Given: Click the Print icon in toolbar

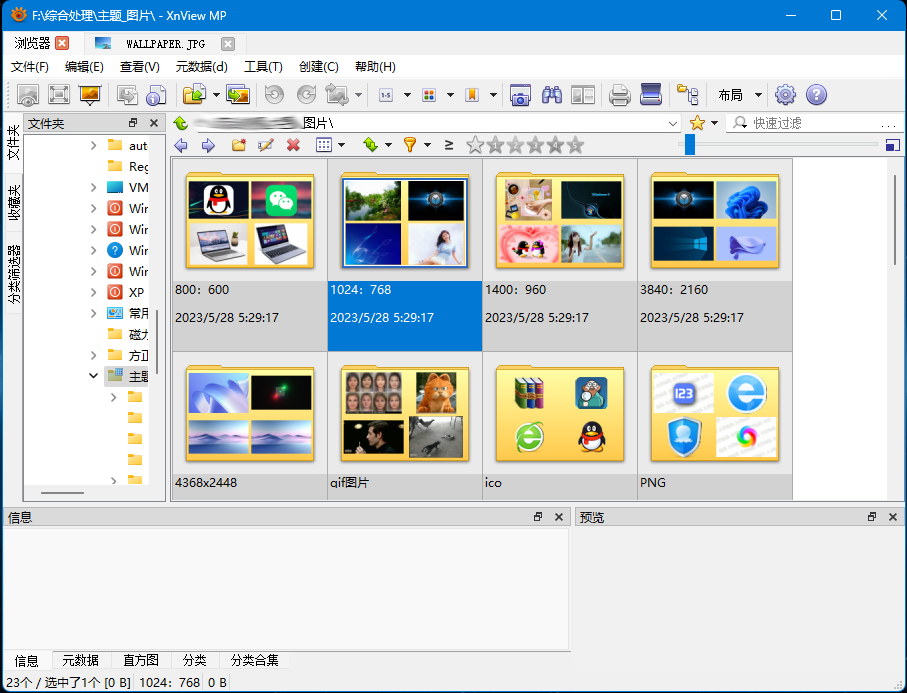Looking at the screenshot, I should (620, 95).
